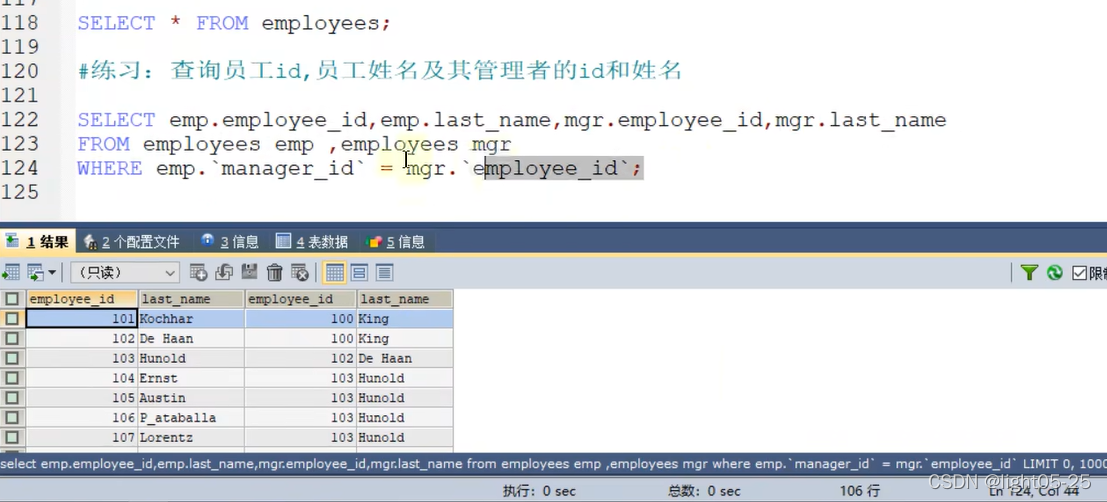Click the highlighted employee_id in WHERE clause
Viewport: 1107px width, 502px height.
(x=551, y=169)
